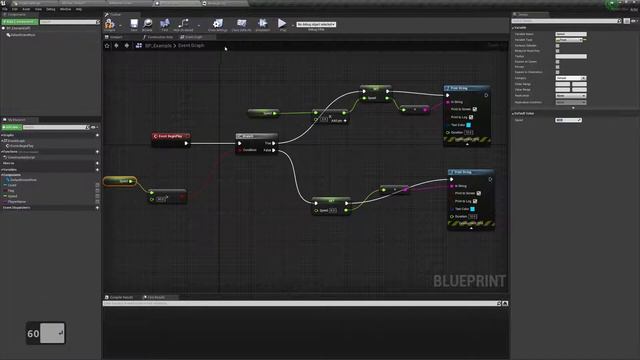Collapse the Default Value section
640x360 pixels.
(513, 113)
